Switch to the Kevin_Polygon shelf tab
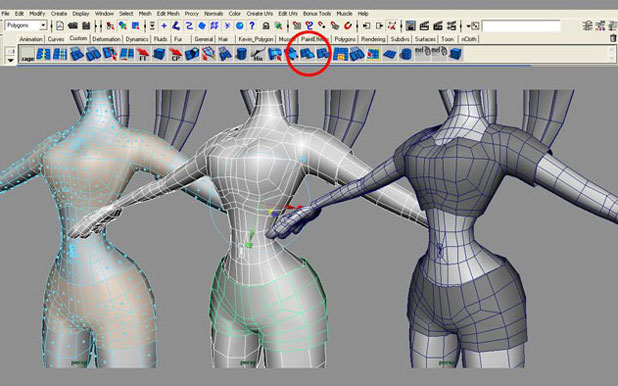The height and width of the screenshot is (386, 618). point(256,39)
